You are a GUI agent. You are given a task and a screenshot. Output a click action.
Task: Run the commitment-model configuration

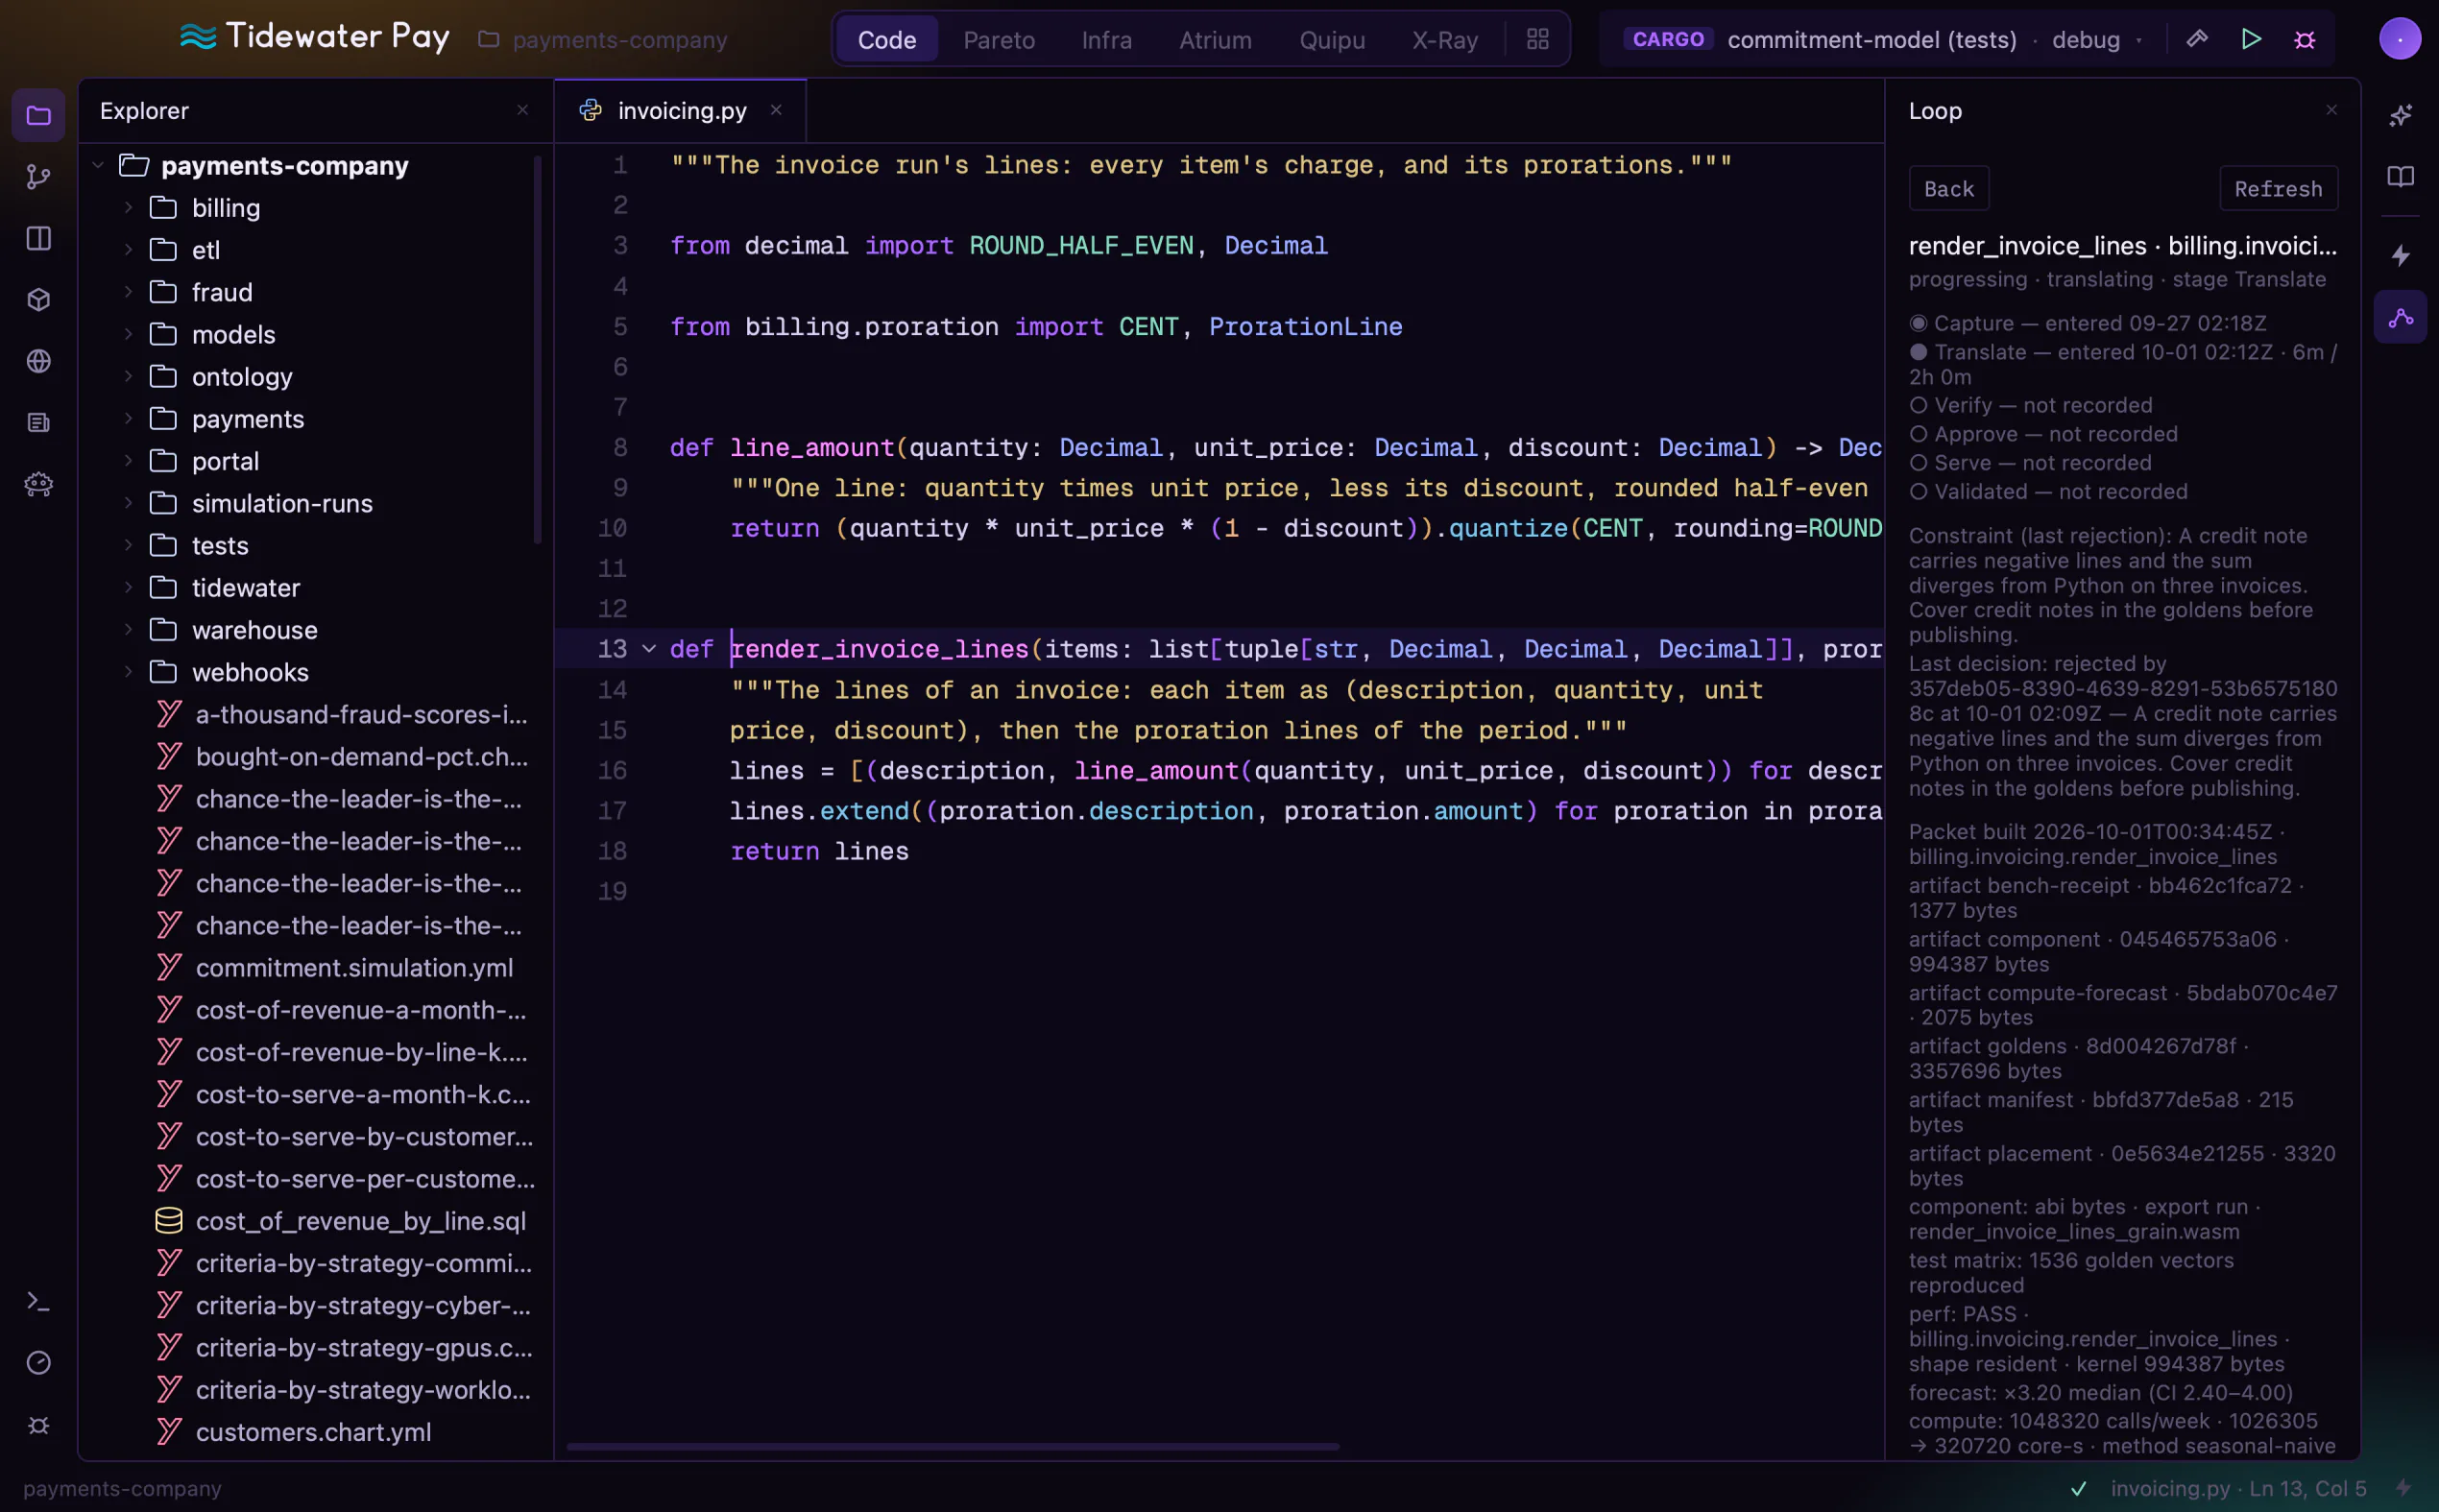click(x=2251, y=39)
